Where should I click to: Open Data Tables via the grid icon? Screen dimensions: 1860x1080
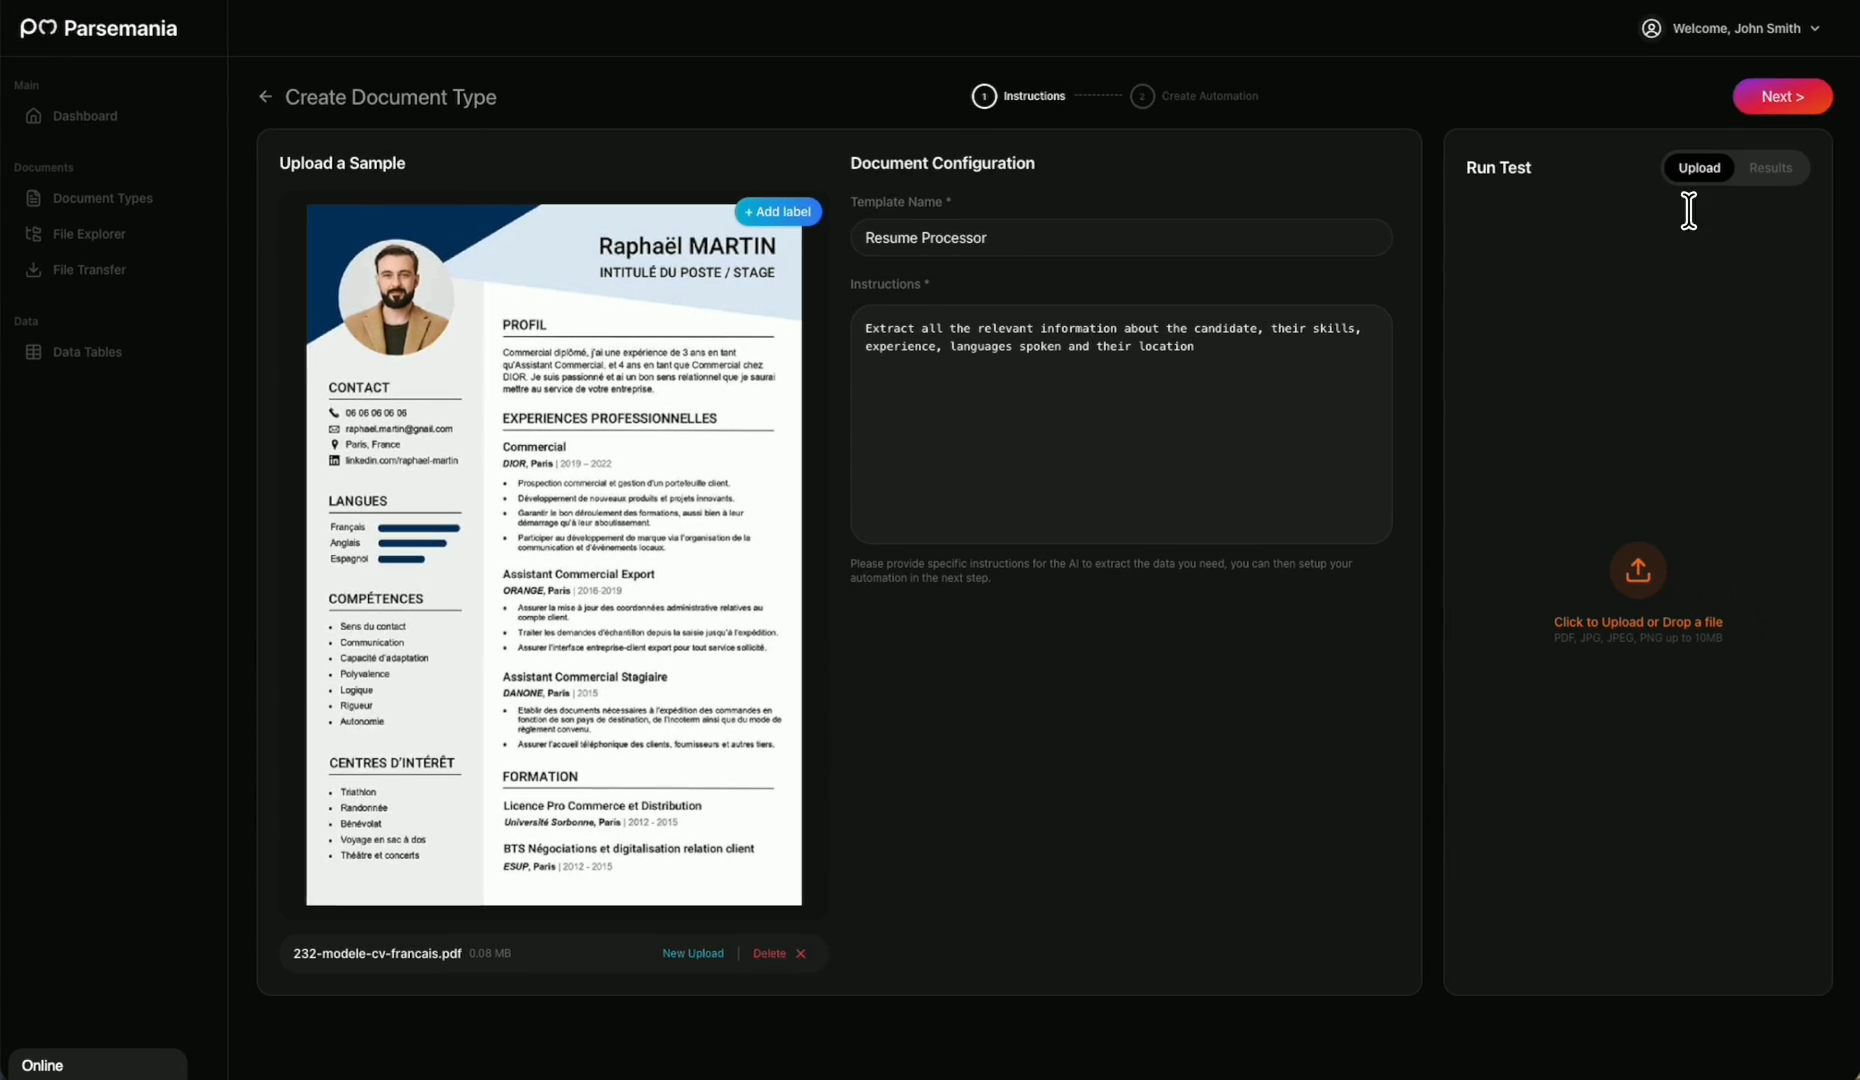[x=33, y=351]
